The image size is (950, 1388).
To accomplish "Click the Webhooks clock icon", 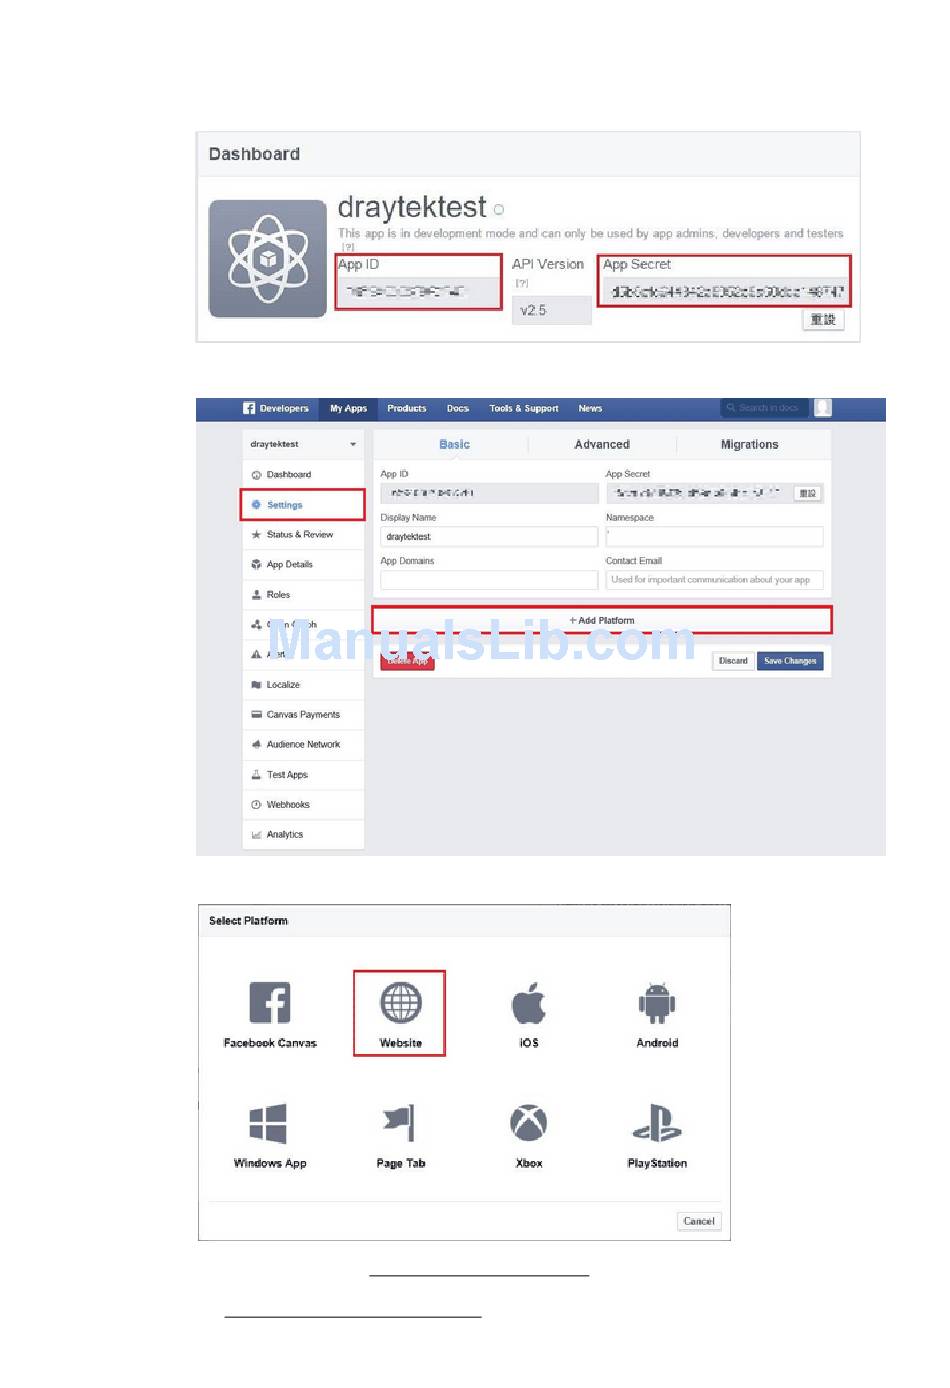I will point(256,805).
